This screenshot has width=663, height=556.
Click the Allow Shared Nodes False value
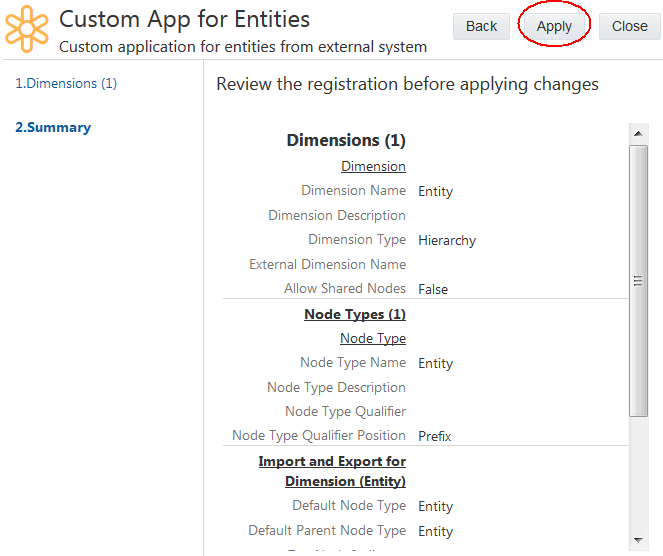click(433, 289)
